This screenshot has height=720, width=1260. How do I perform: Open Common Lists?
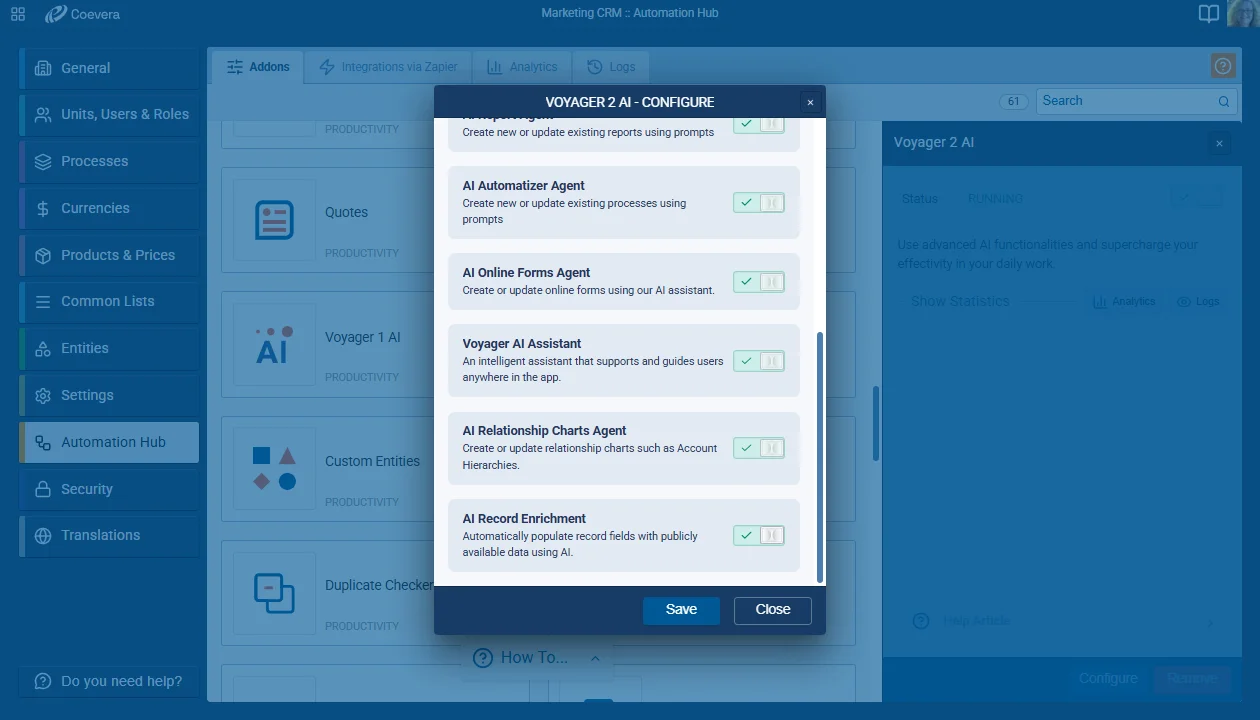click(109, 301)
